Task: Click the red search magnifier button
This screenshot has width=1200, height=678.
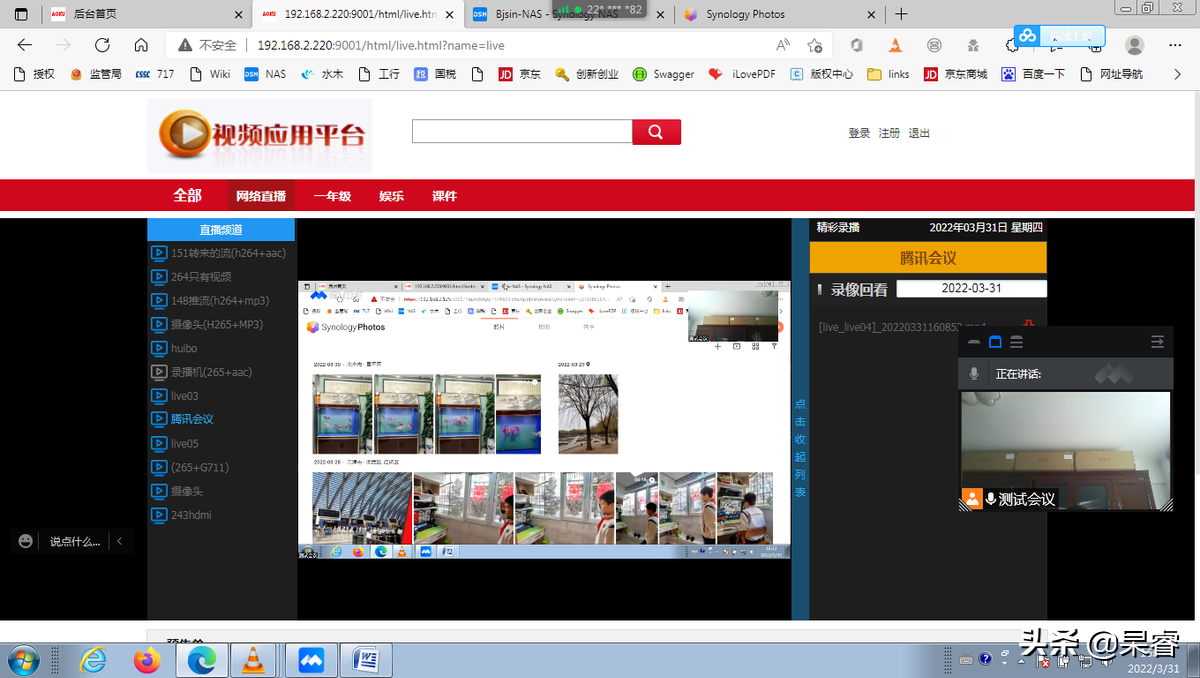Action: pyautogui.click(x=656, y=132)
